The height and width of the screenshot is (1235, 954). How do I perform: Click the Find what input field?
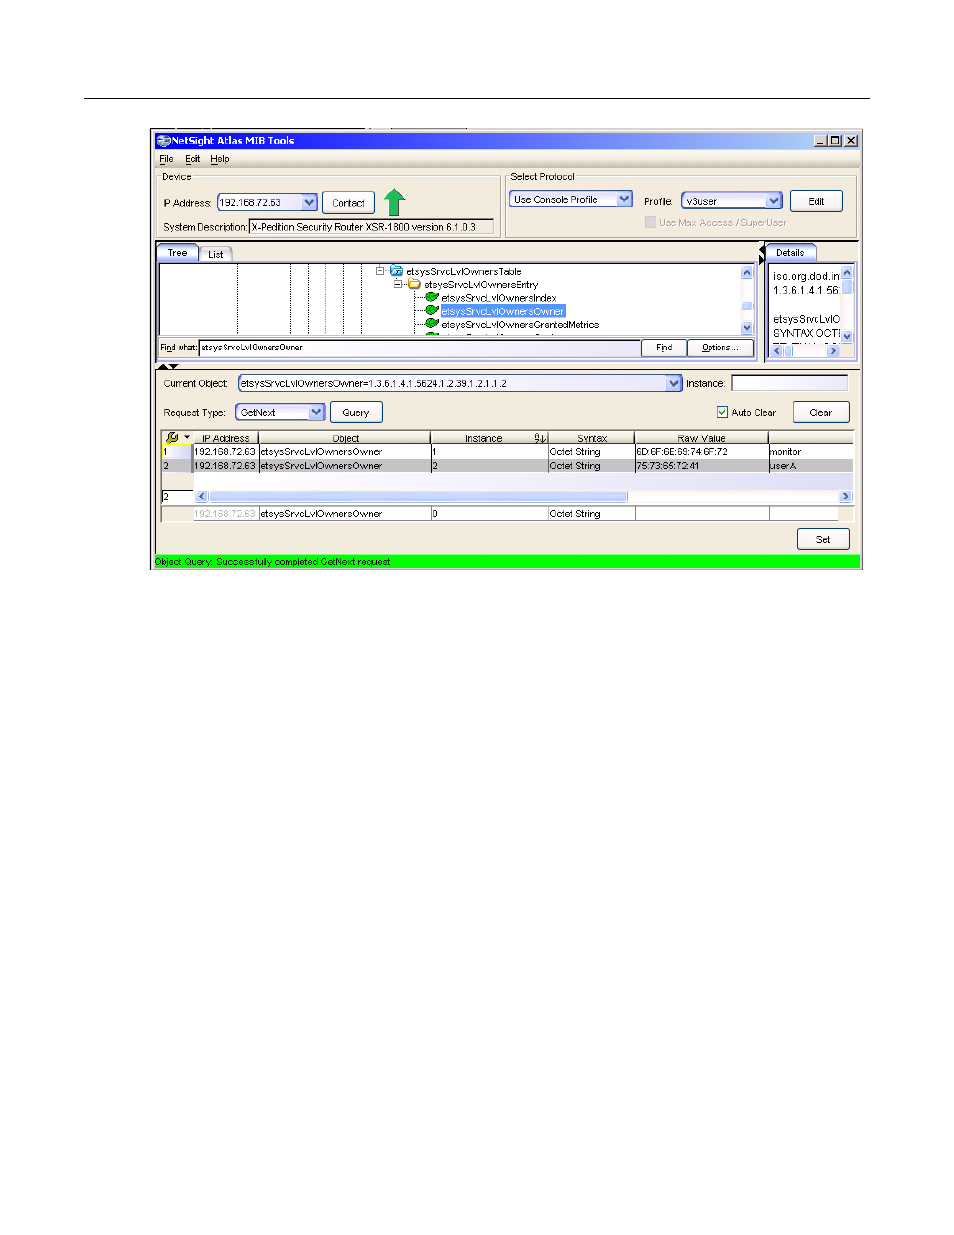click(x=420, y=347)
